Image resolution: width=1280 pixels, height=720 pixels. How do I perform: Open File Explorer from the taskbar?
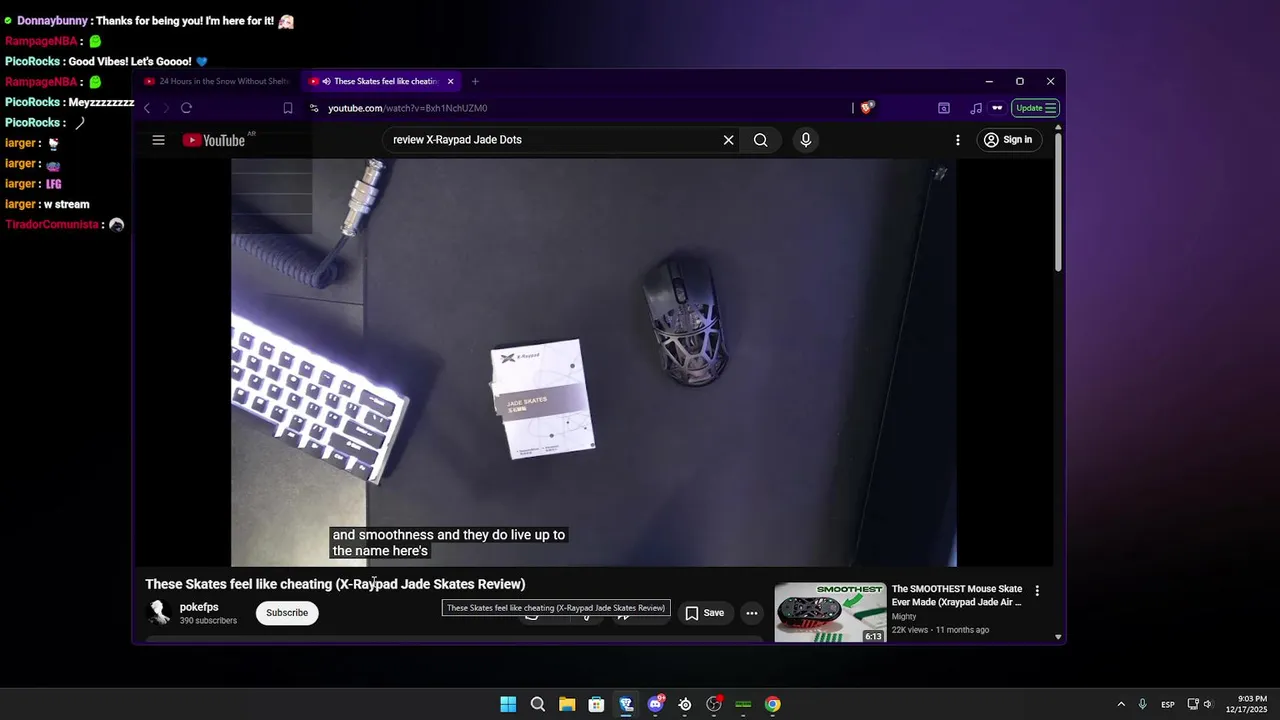(567, 704)
